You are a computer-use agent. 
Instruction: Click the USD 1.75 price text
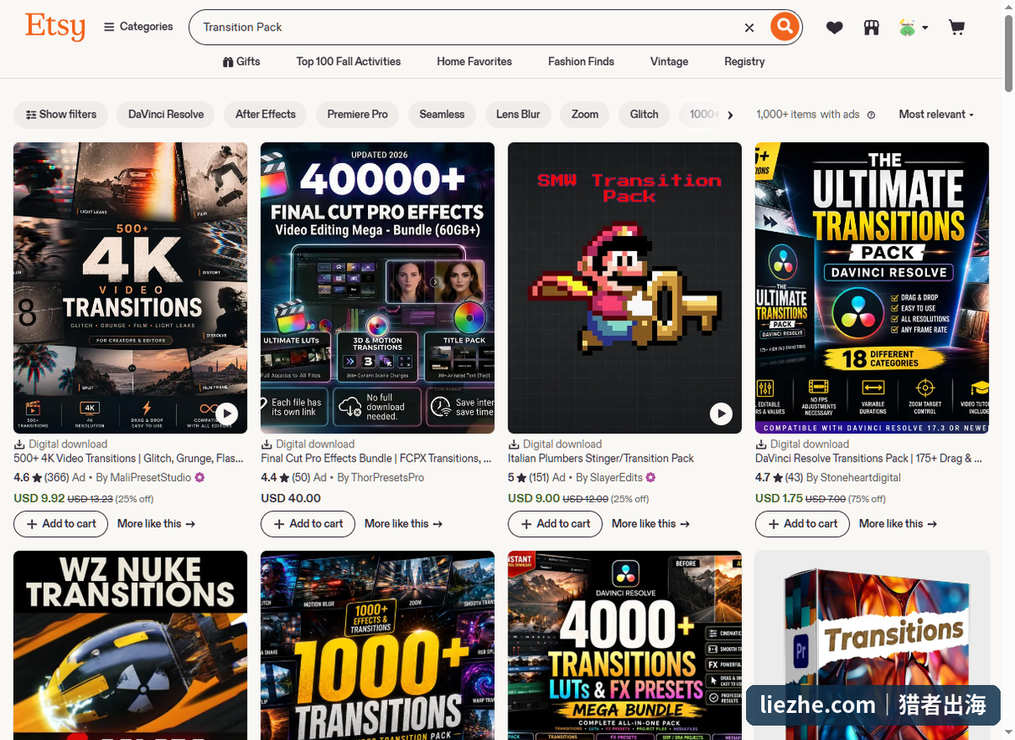779,499
